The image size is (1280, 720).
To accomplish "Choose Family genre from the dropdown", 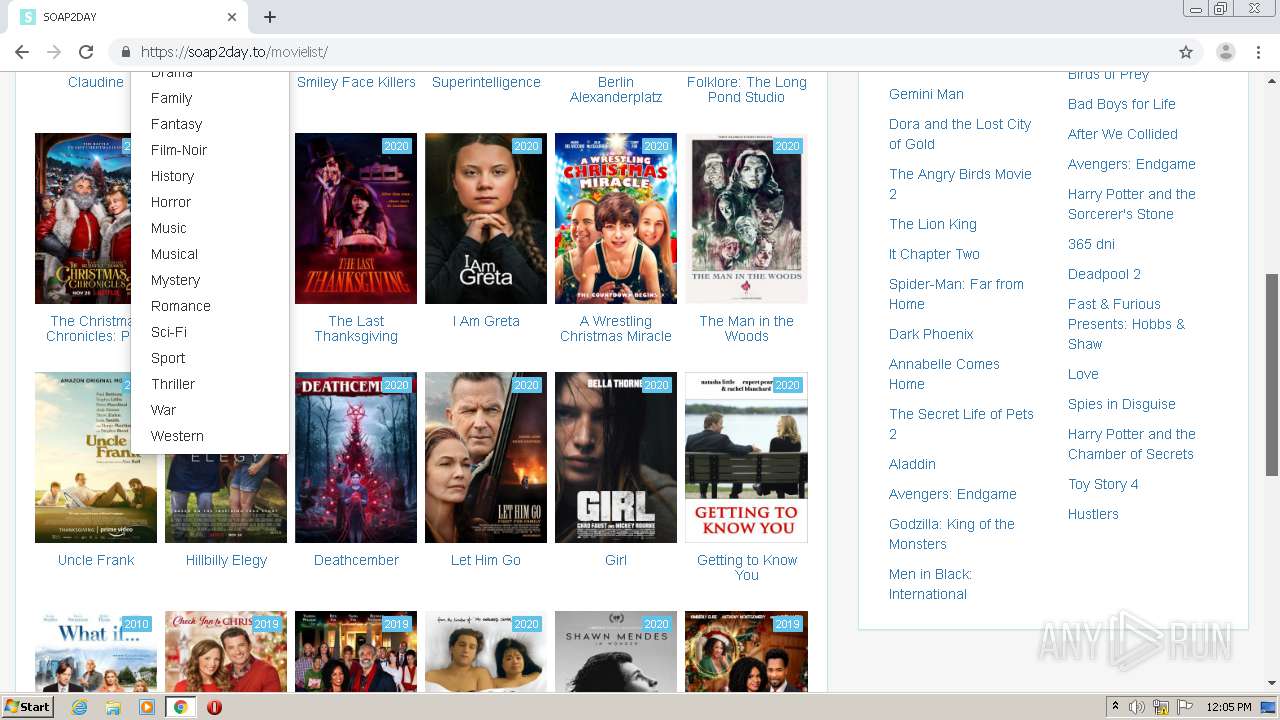I will [171, 98].
